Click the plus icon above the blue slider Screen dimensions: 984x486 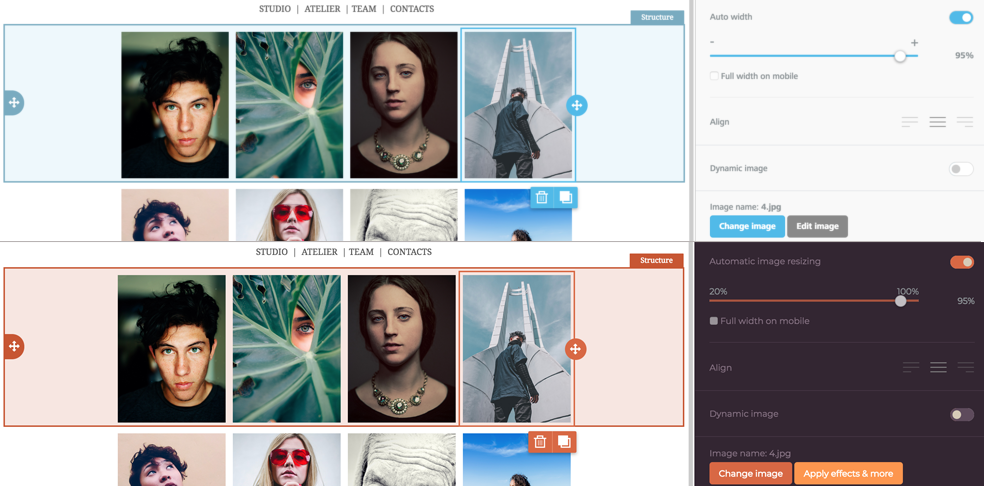(x=914, y=43)
